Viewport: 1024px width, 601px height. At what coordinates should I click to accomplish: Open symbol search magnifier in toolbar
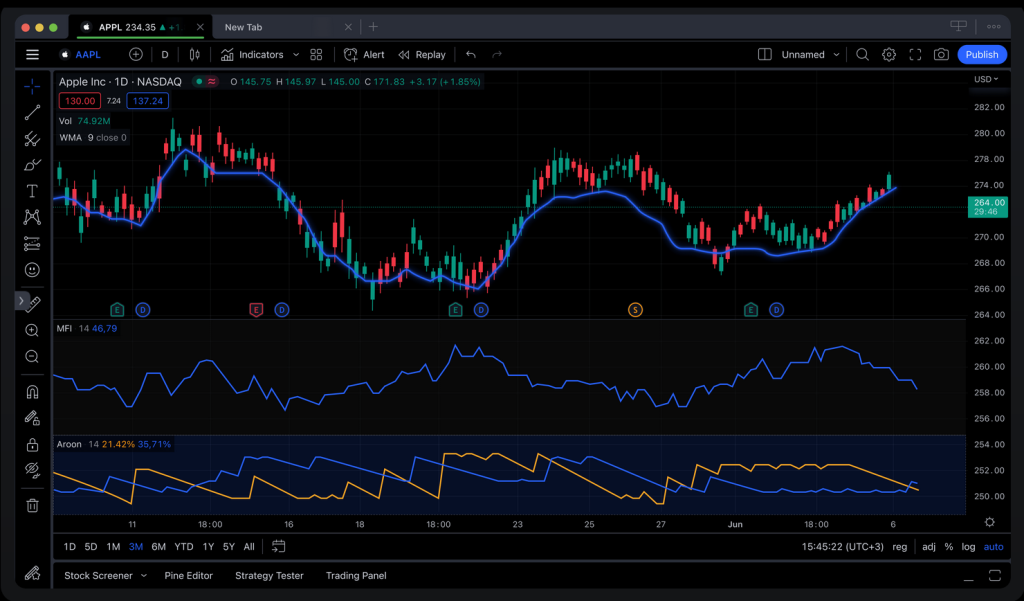pos(862,55)
